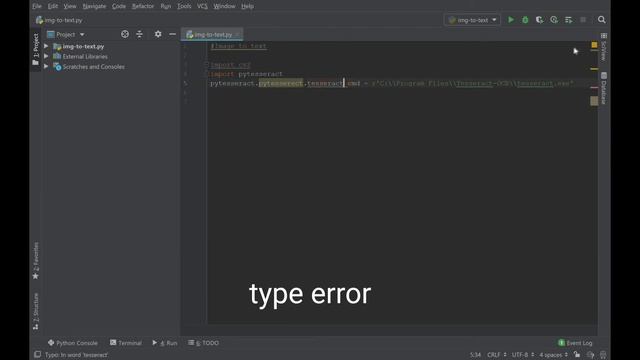Open Search Everywhere magnifier

pyautogui.click(x=602, y=20)
